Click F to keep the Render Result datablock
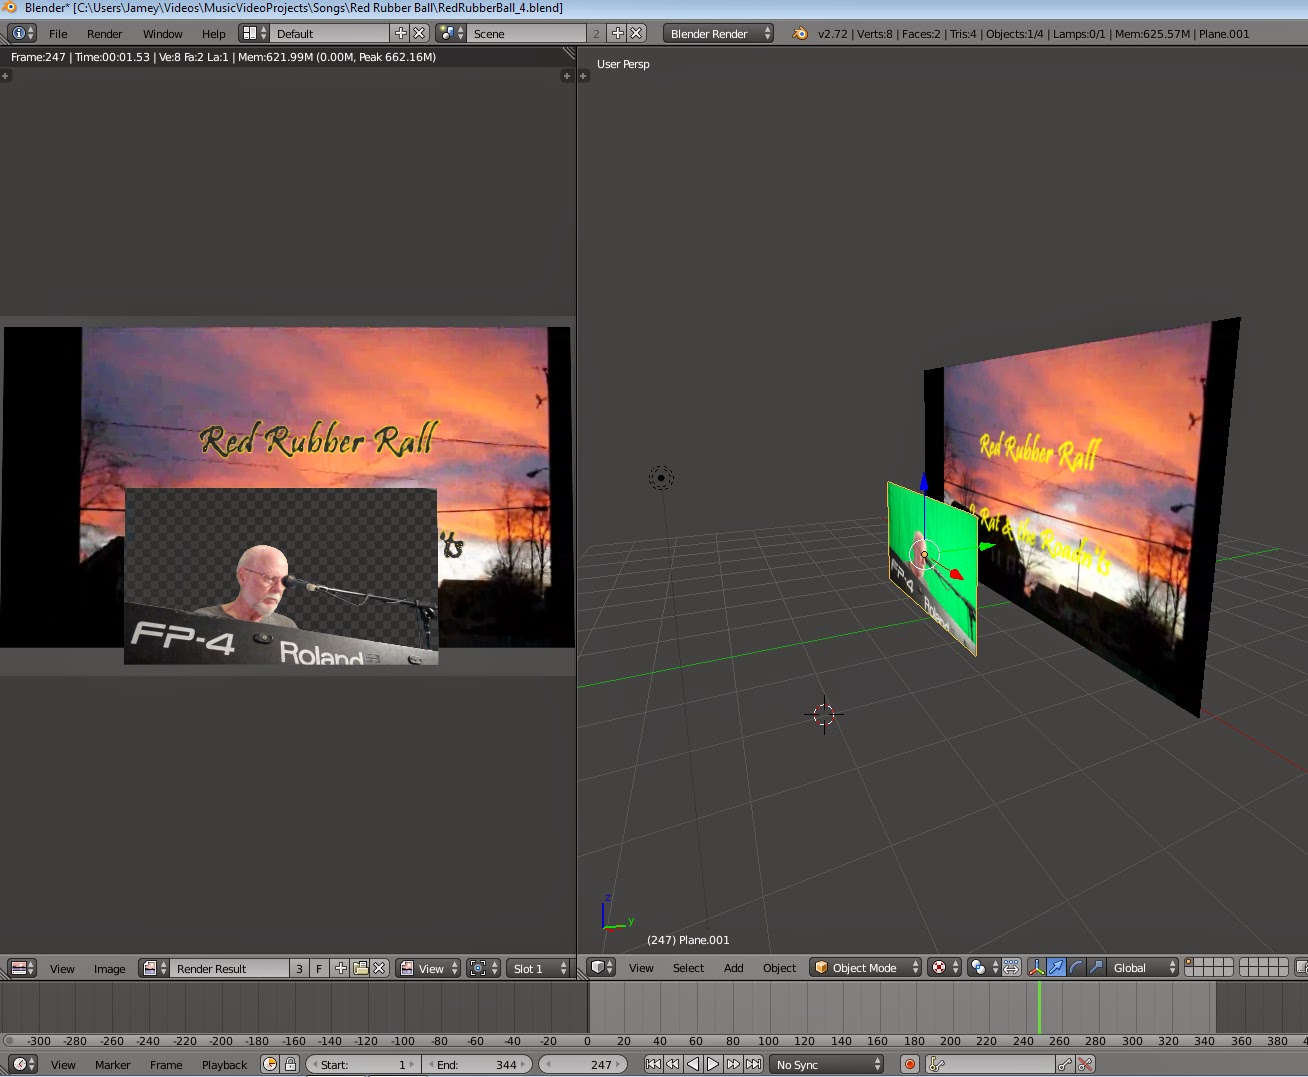Screen dimensions: 1308x1077 click(x=319, y=967)
